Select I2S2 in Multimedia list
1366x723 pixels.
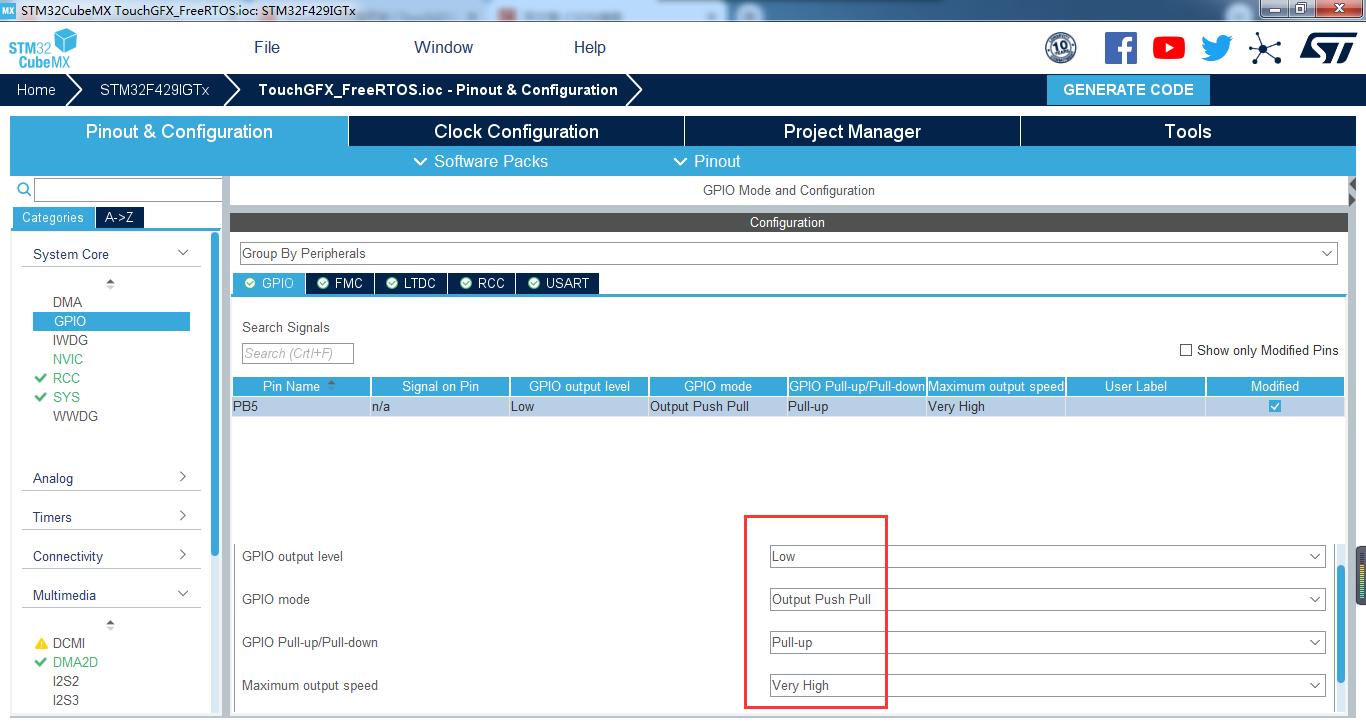(x=66, y=681)
